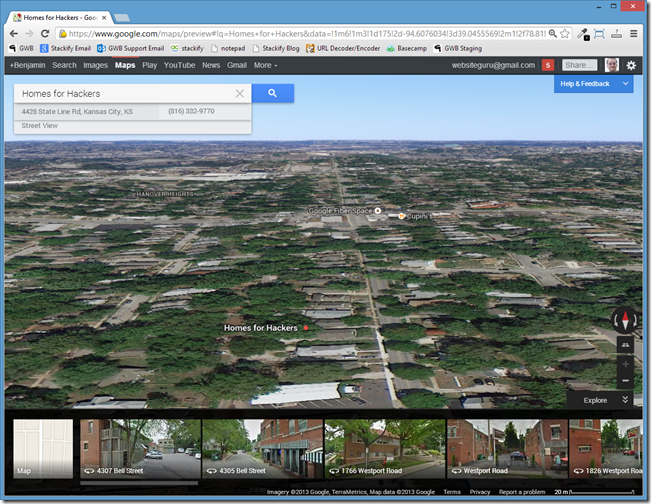Image resolution: width=651 pixels, height=504 pixels.
Task: Switch to Map view thumbnail
Action: pyautogui.click(x=43, y=448)
